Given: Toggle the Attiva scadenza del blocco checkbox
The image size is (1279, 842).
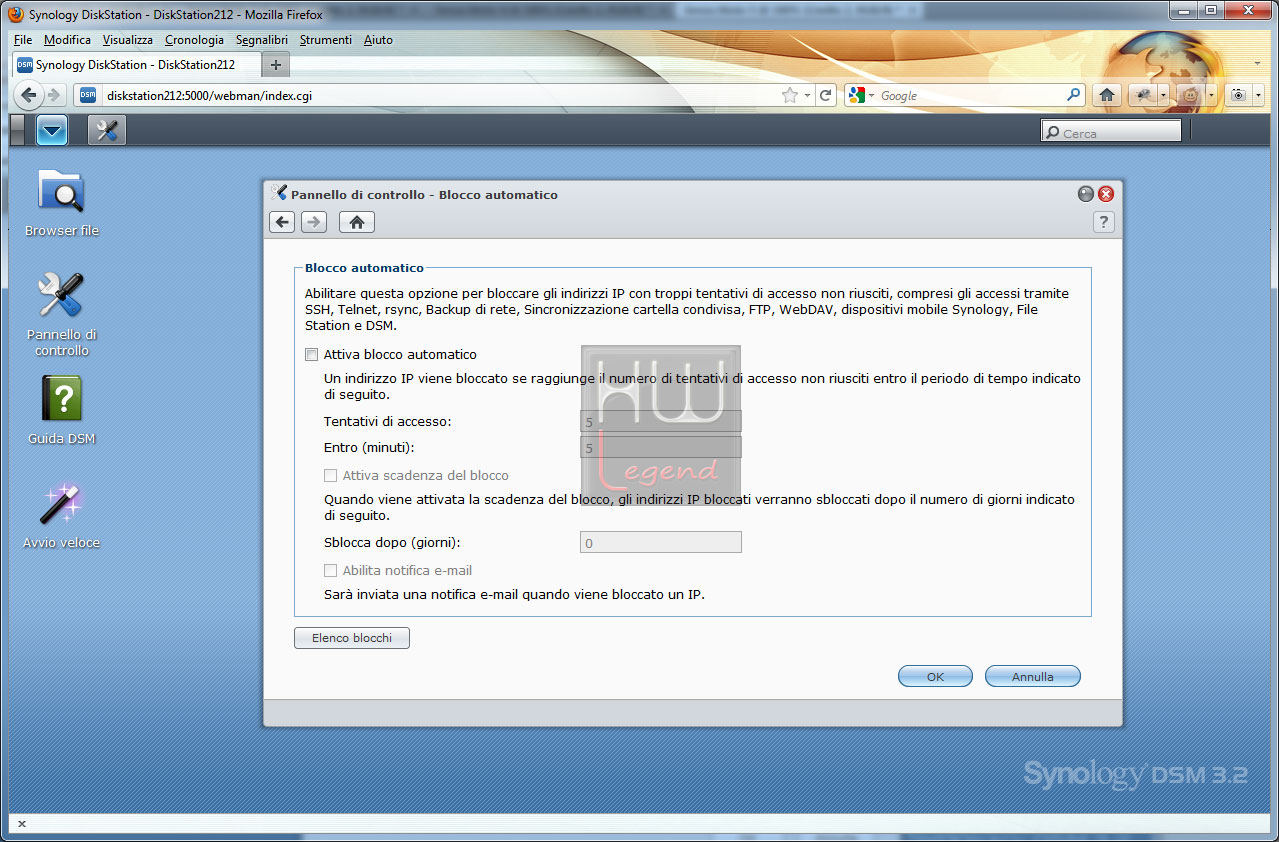Looking at the screenshot, I should point(331,476).
